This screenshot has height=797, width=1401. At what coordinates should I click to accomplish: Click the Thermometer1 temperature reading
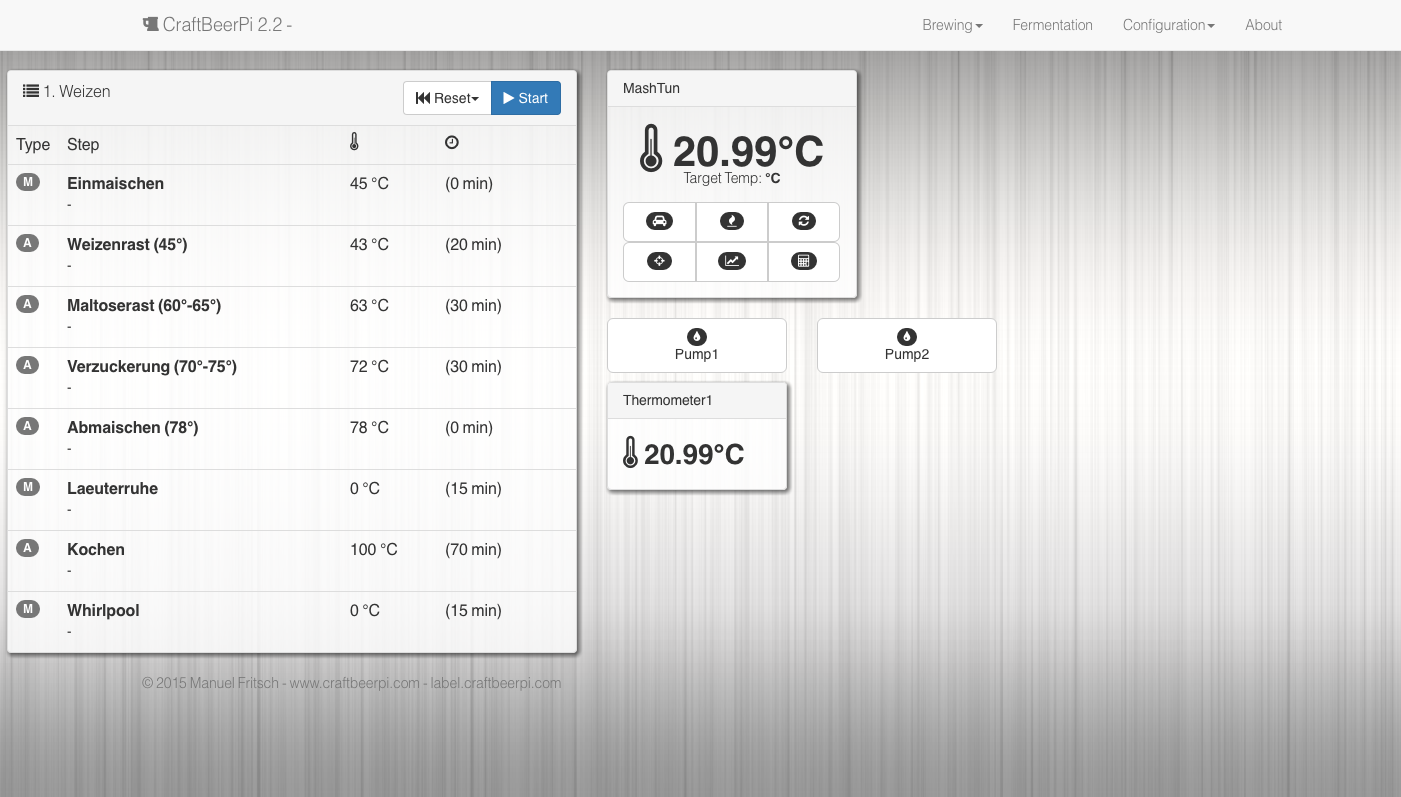pos(693,455)
